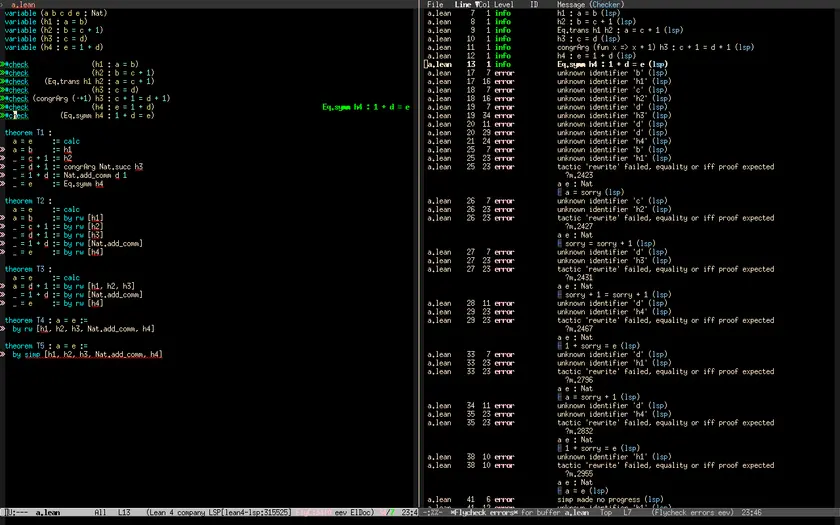Screen dimensions: 840x525
Task: Open info entry 'h1 : a = b (lsp)'
Action: pyautogui.click(x=588, y=13)
